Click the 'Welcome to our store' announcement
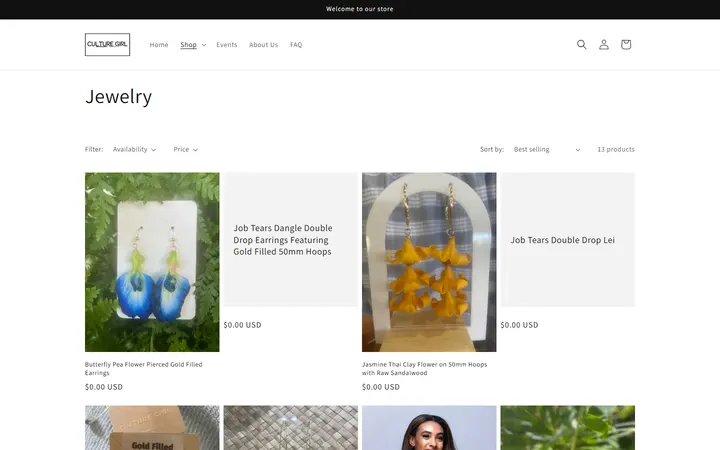Screen dimensions: 720x450 [360, 9]
